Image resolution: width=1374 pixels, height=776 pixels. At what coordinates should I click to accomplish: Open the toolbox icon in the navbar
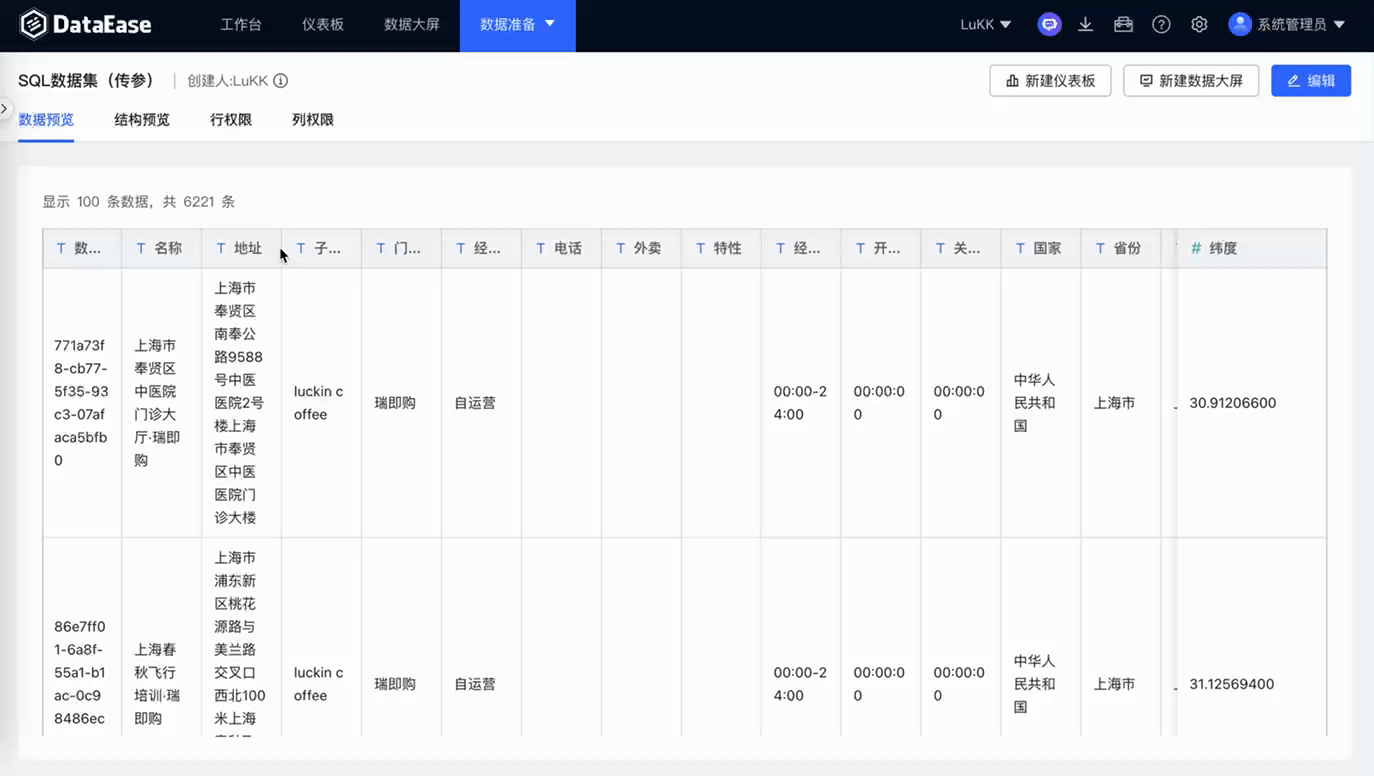tap(1123, 23)
